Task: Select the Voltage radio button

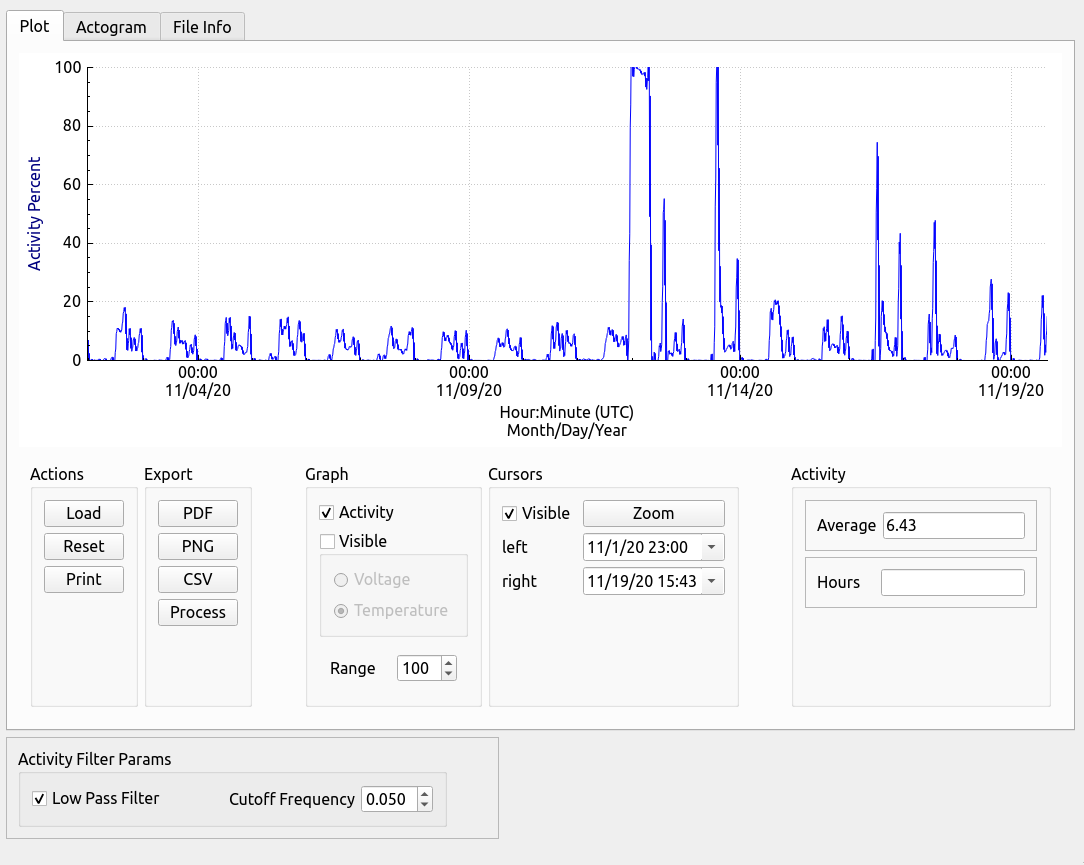Action: (341, 579)
